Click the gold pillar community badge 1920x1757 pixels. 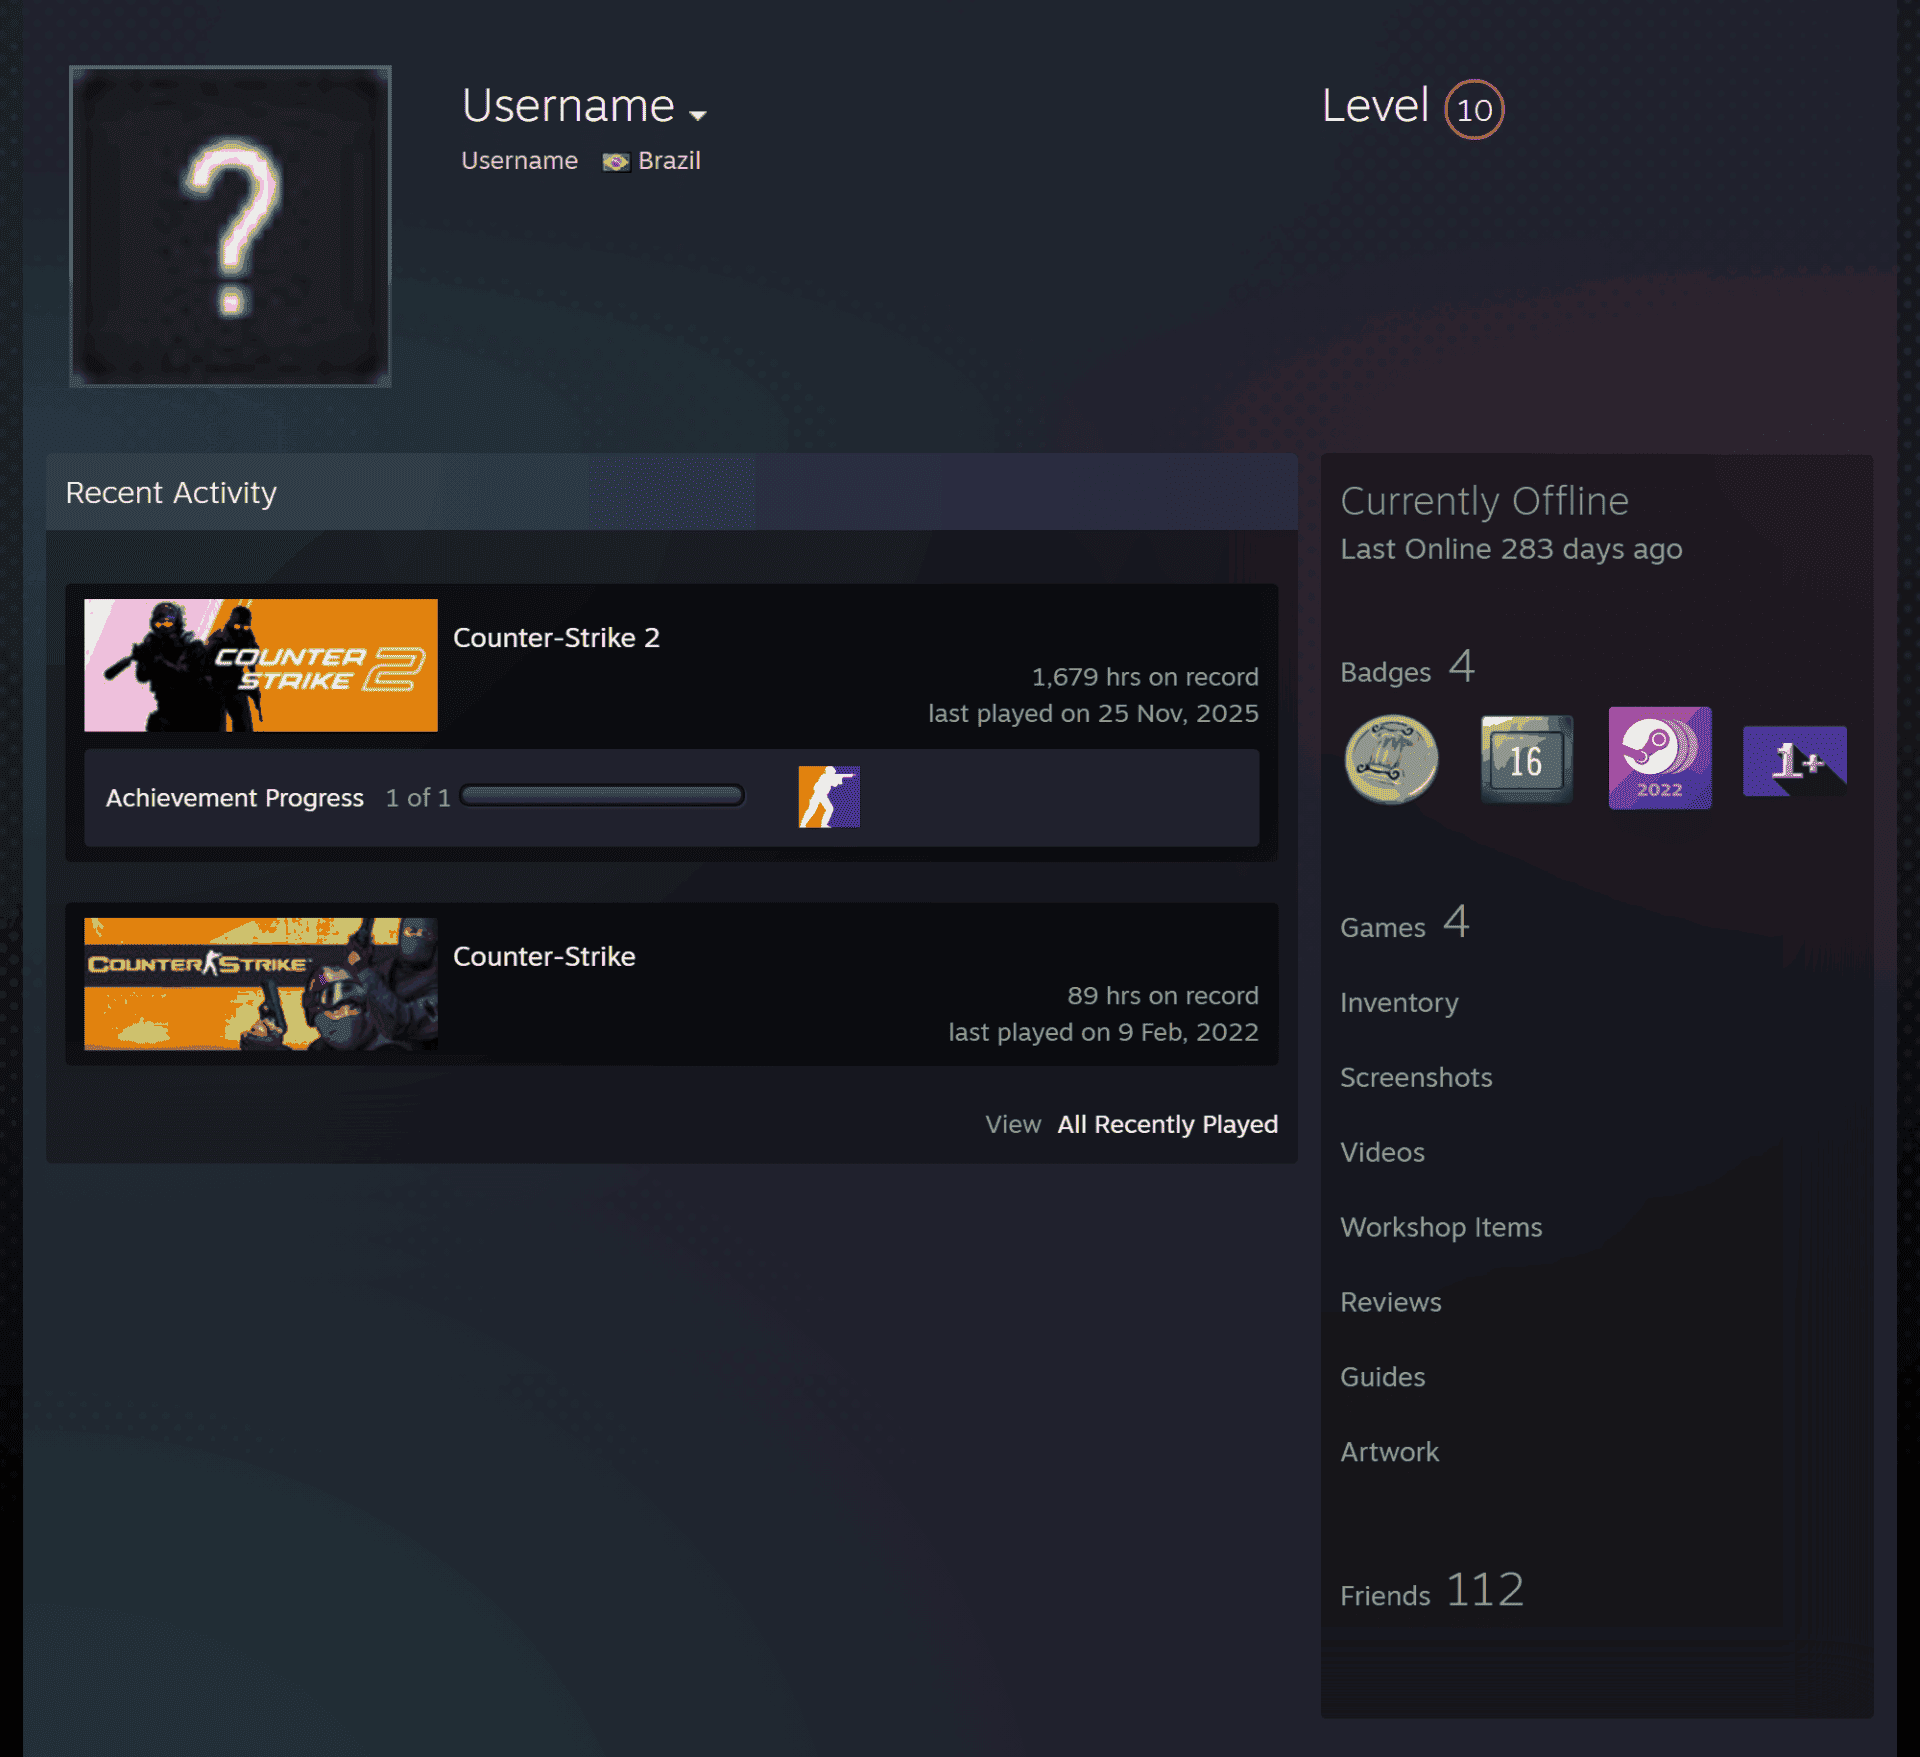pos(1391,759)
